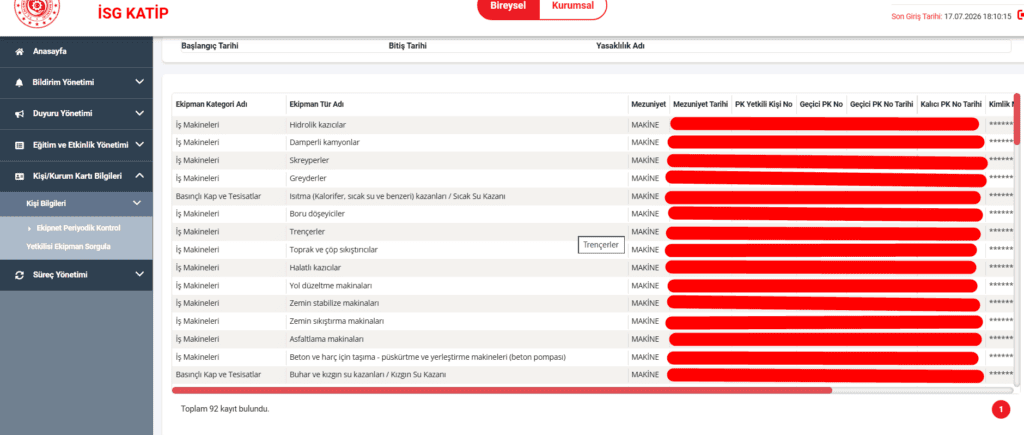1024x435 pixels.
Task: Collapse Kişi/Kurum Kartı Bilgileri chevron
Action: tap(139, 176)
